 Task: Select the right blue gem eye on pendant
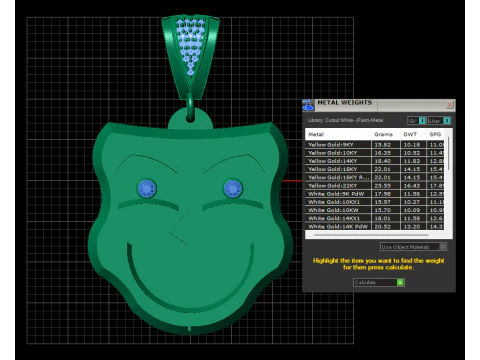coord(233,188)
